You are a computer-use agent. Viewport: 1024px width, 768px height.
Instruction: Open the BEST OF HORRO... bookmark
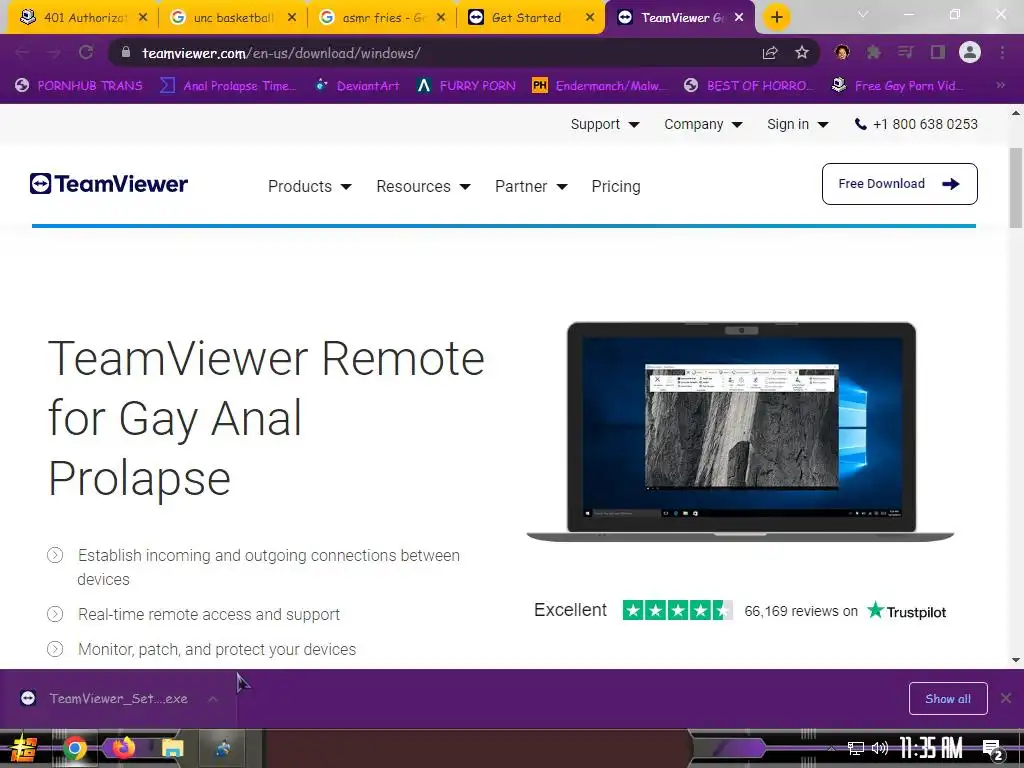pos(748,86)
